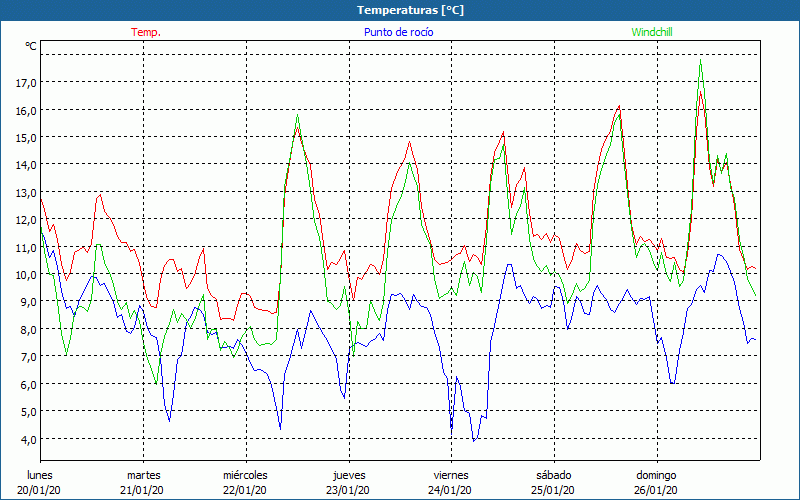Click the 8,0 y-axis value
800x500 pixels.
[x=29, y=330]
